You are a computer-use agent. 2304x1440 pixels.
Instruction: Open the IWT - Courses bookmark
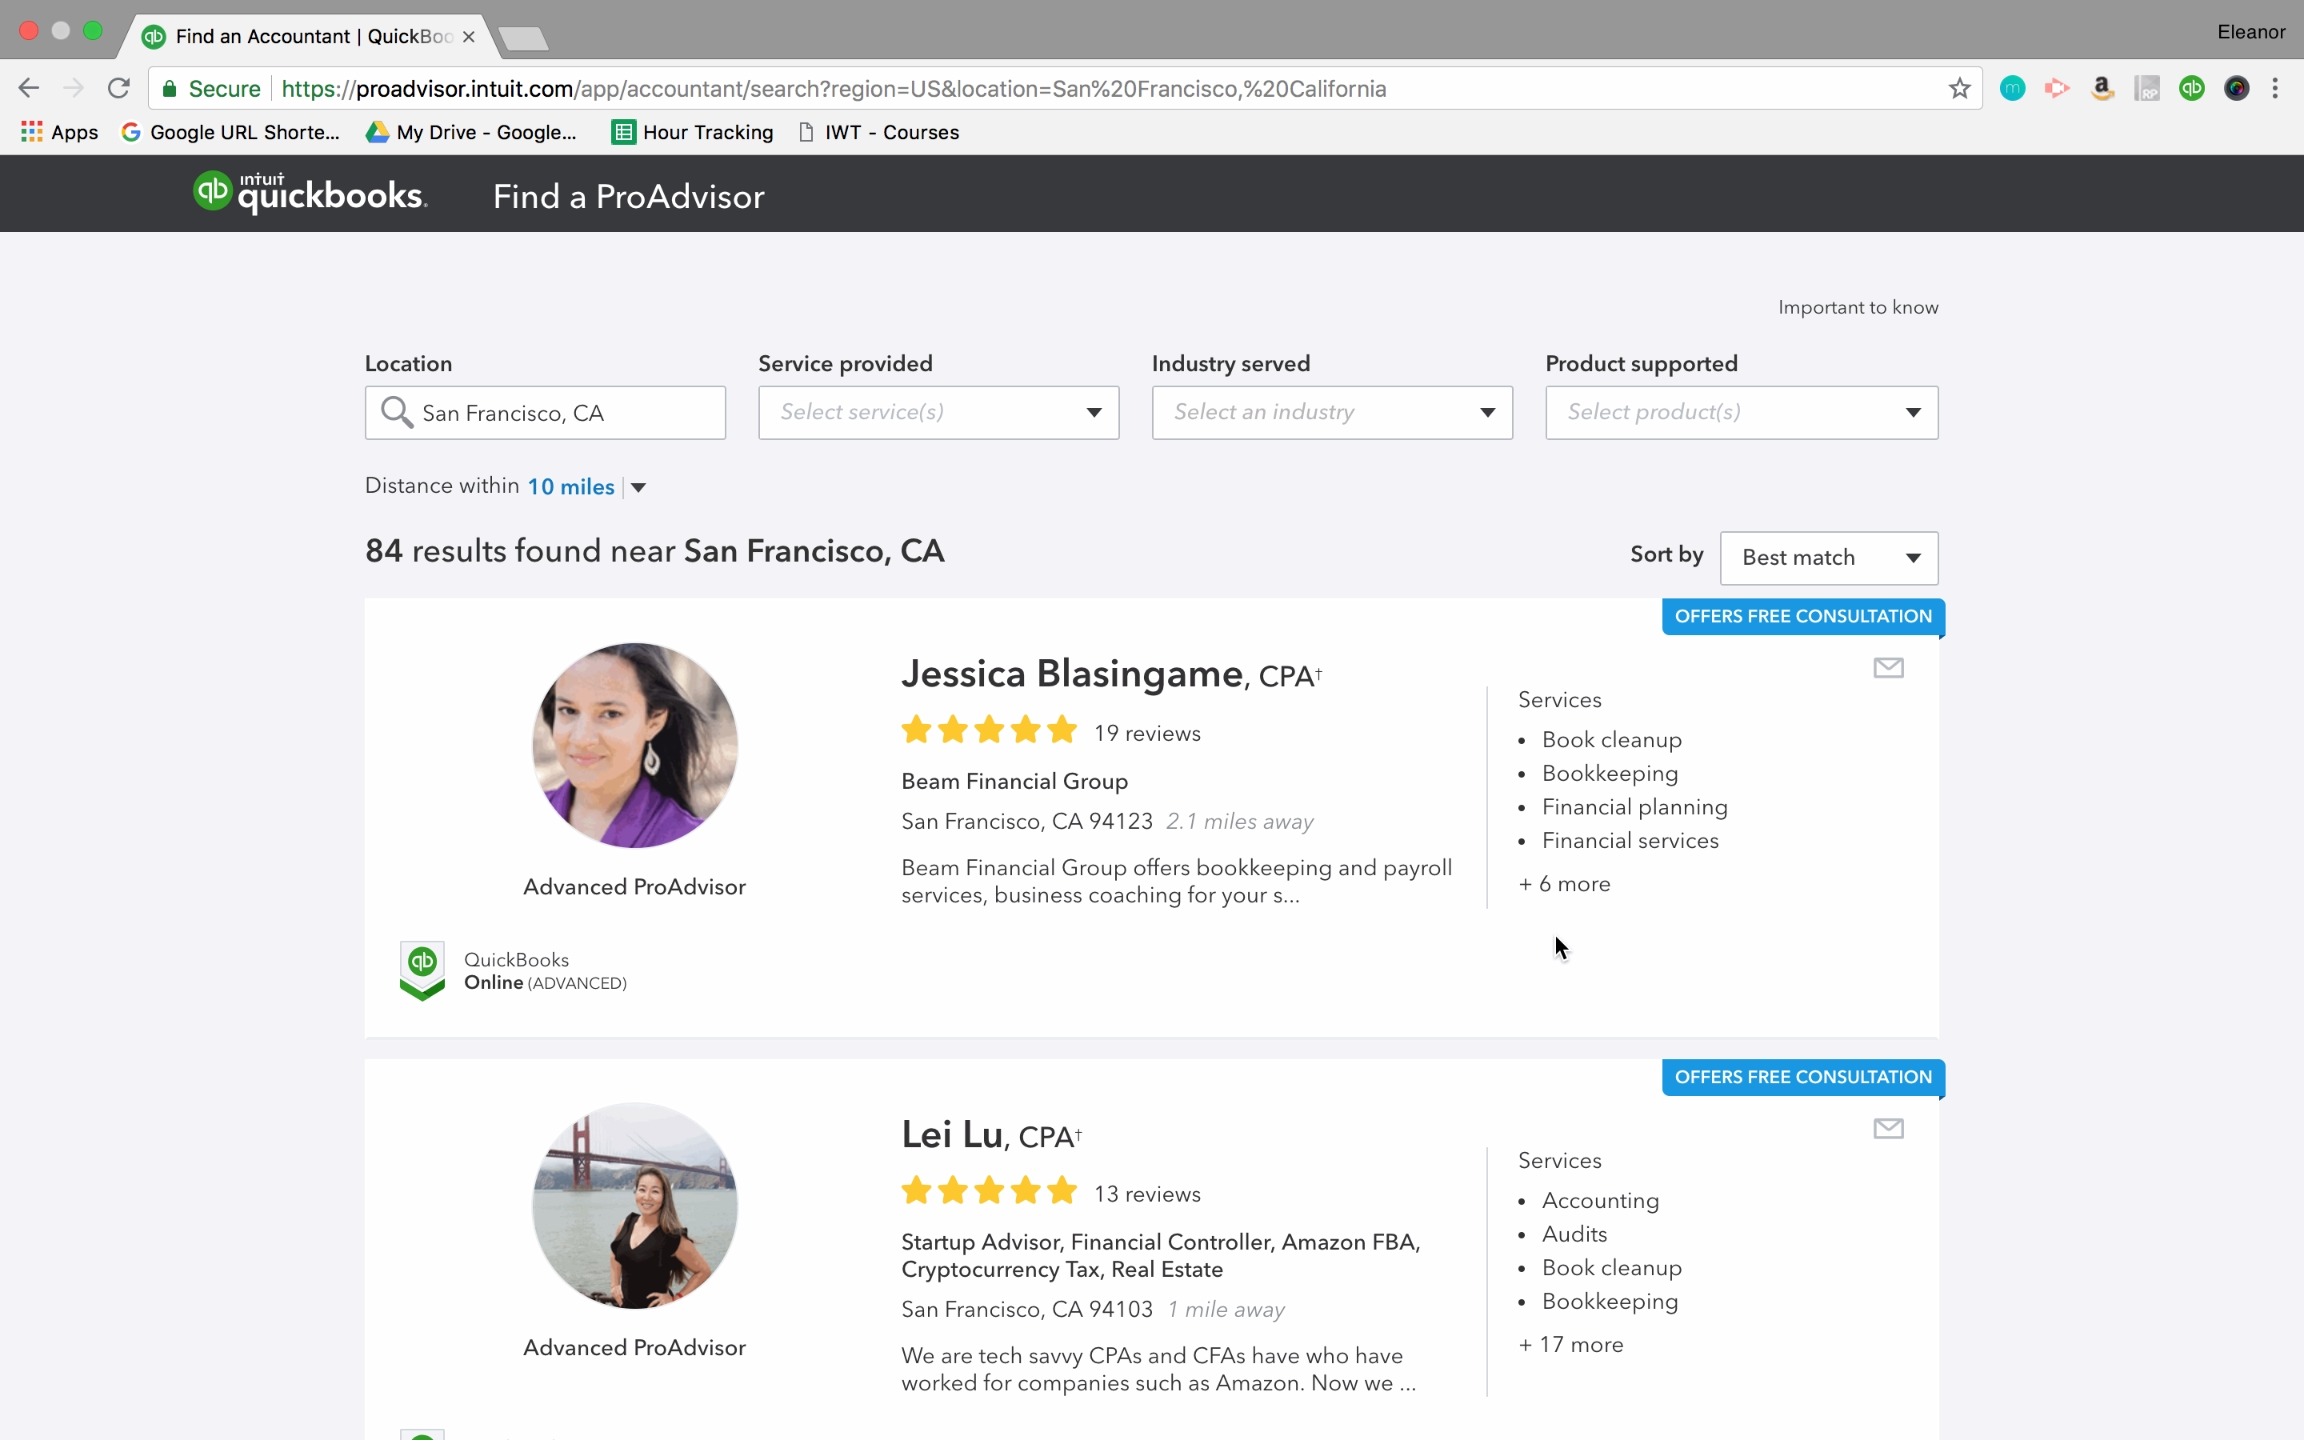tap(879, 132)
